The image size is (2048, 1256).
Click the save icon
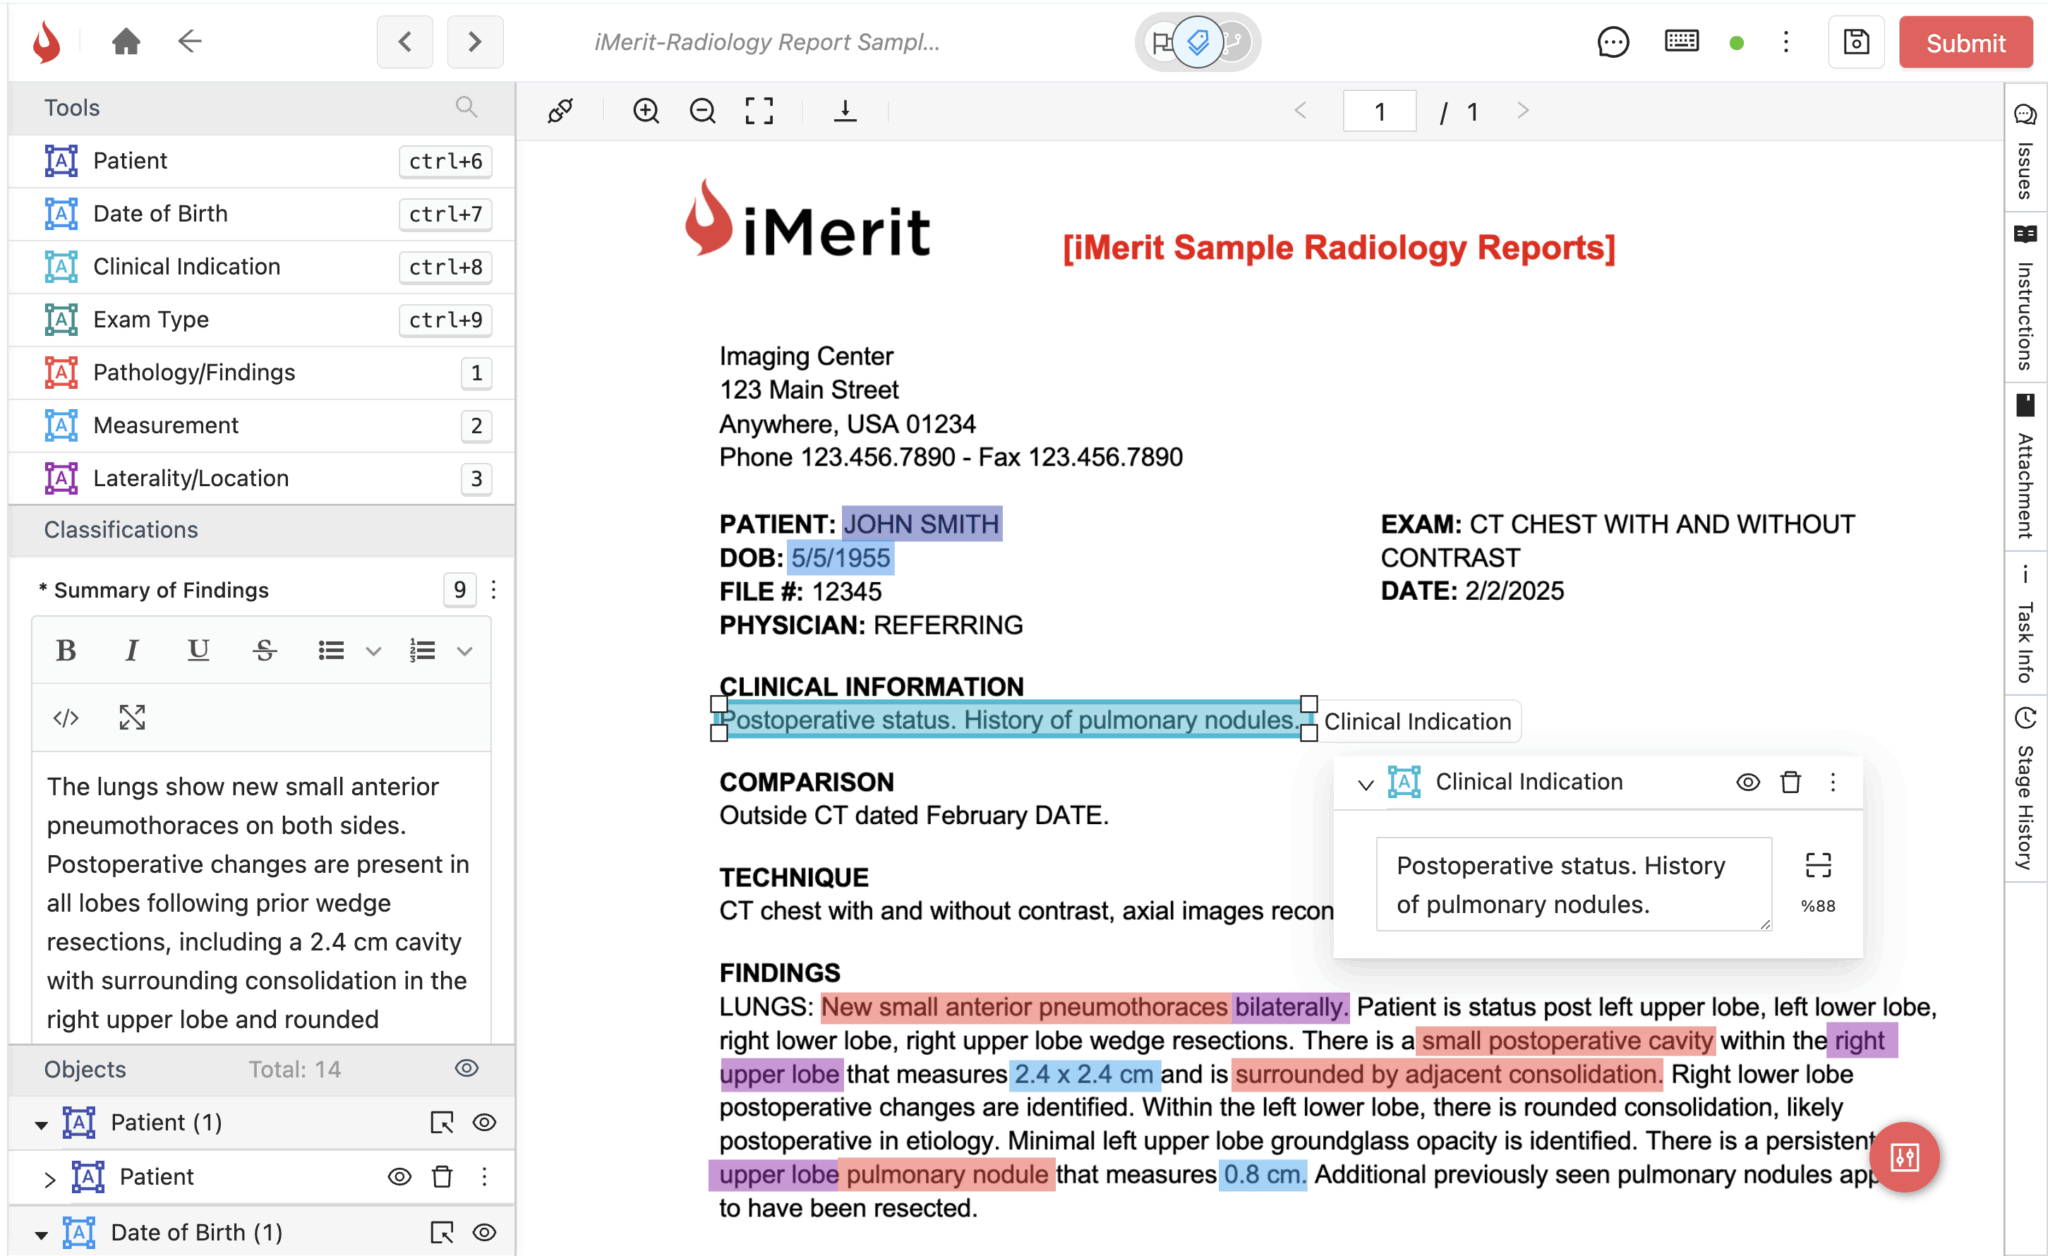point(1857,42)
